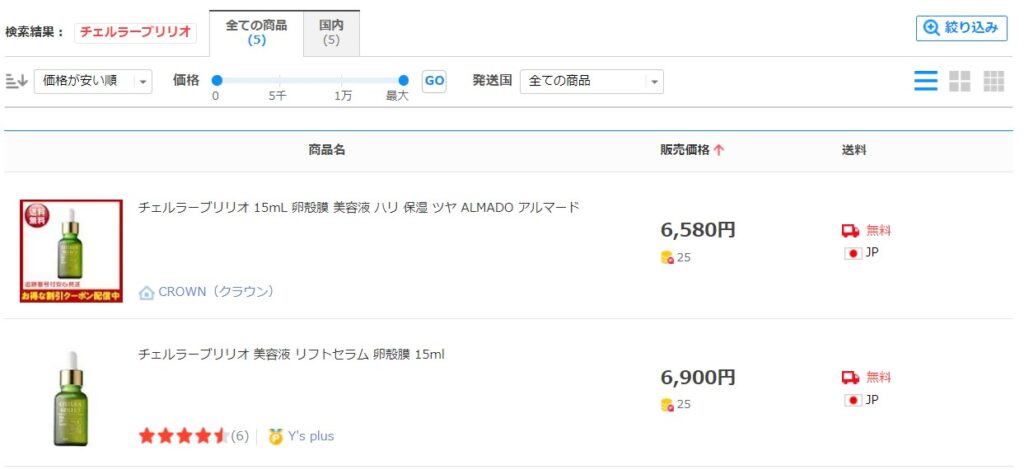Open the CROWN（クラウン）shop link
The height and width of the screenshot is (470, 1024).
click(x=216, y=292)
